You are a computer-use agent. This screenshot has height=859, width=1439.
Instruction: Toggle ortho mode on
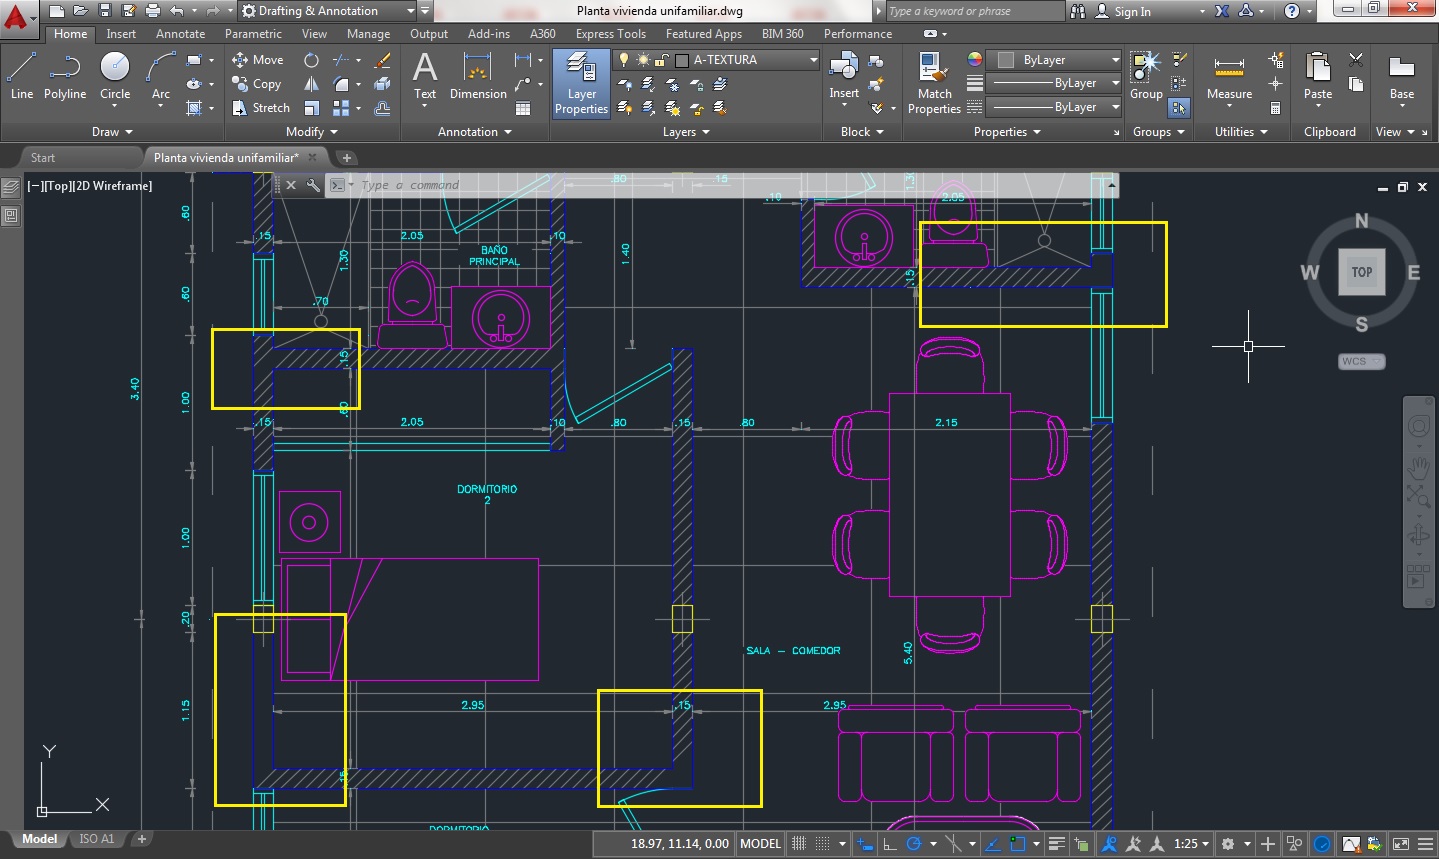(x=888, y=843)
